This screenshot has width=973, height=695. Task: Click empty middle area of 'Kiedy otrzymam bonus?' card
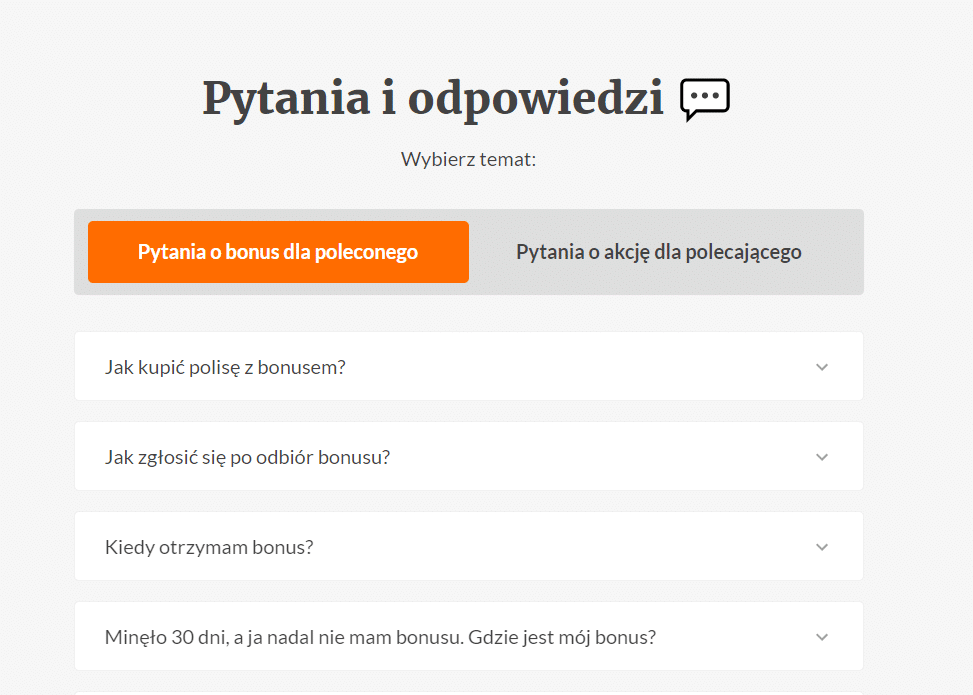(x=558, y=547)
